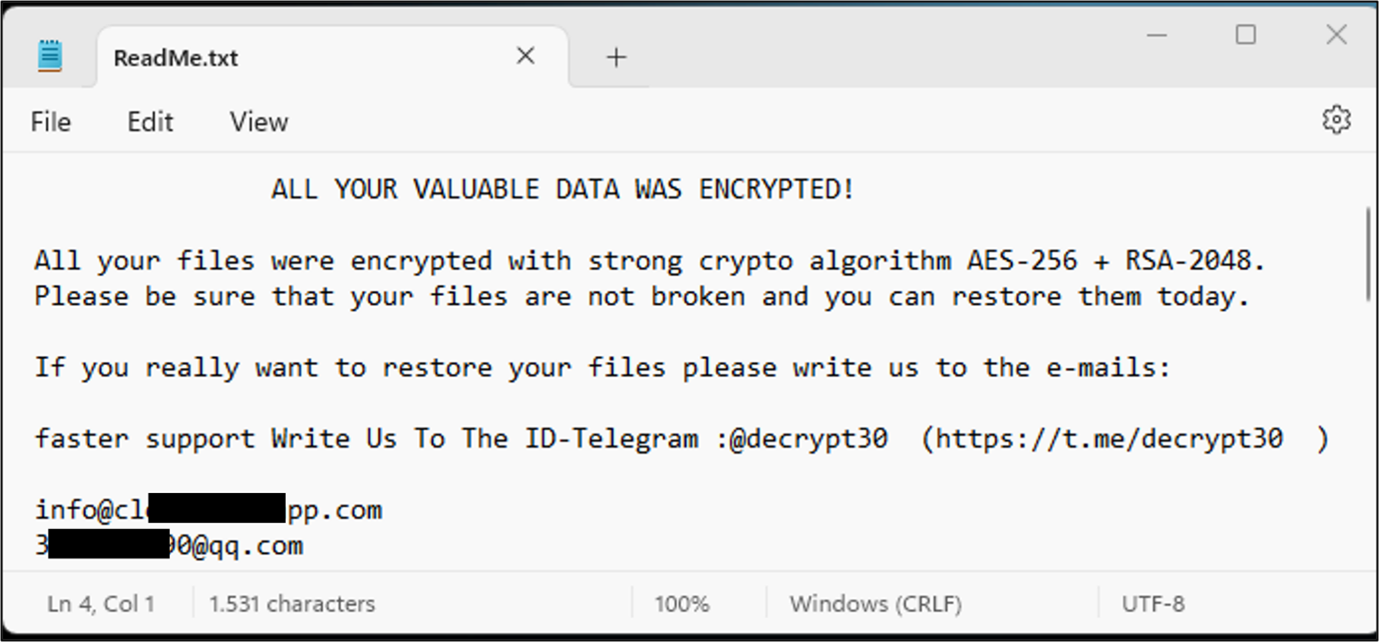The image size is (1379, 642).
Task: Click the UTF-8 encoding indicator
Action: [1153, 604]
